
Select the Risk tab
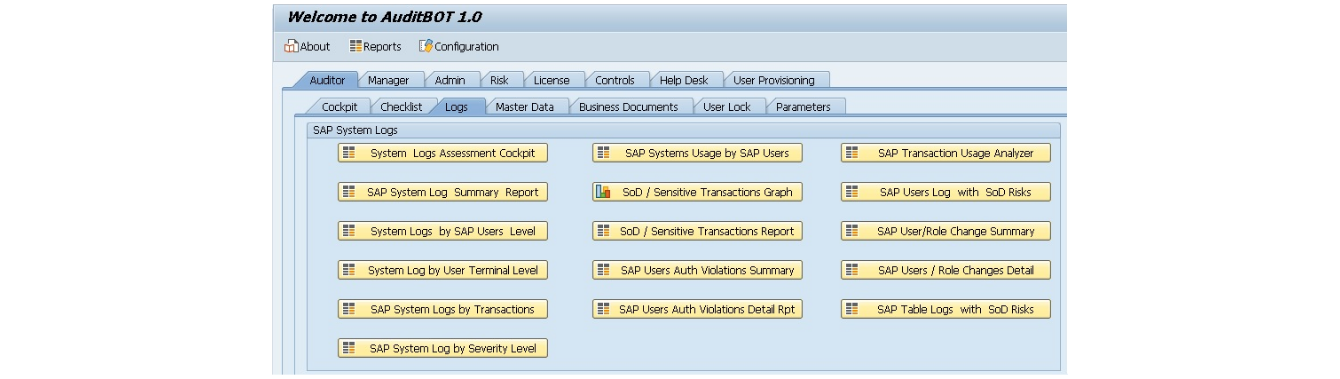[499, 80]
